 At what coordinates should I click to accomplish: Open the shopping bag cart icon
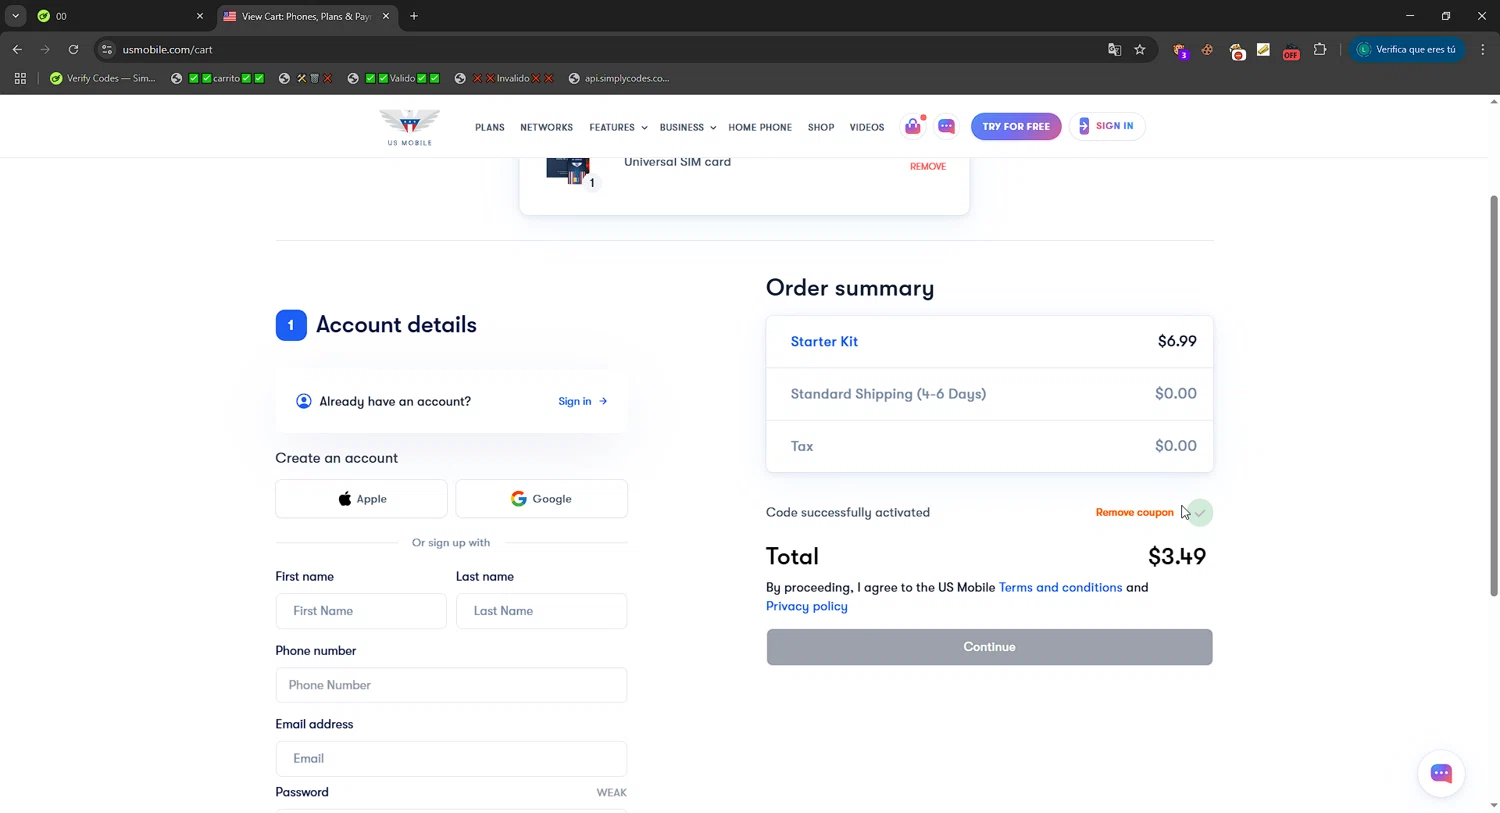click(913, 127)
